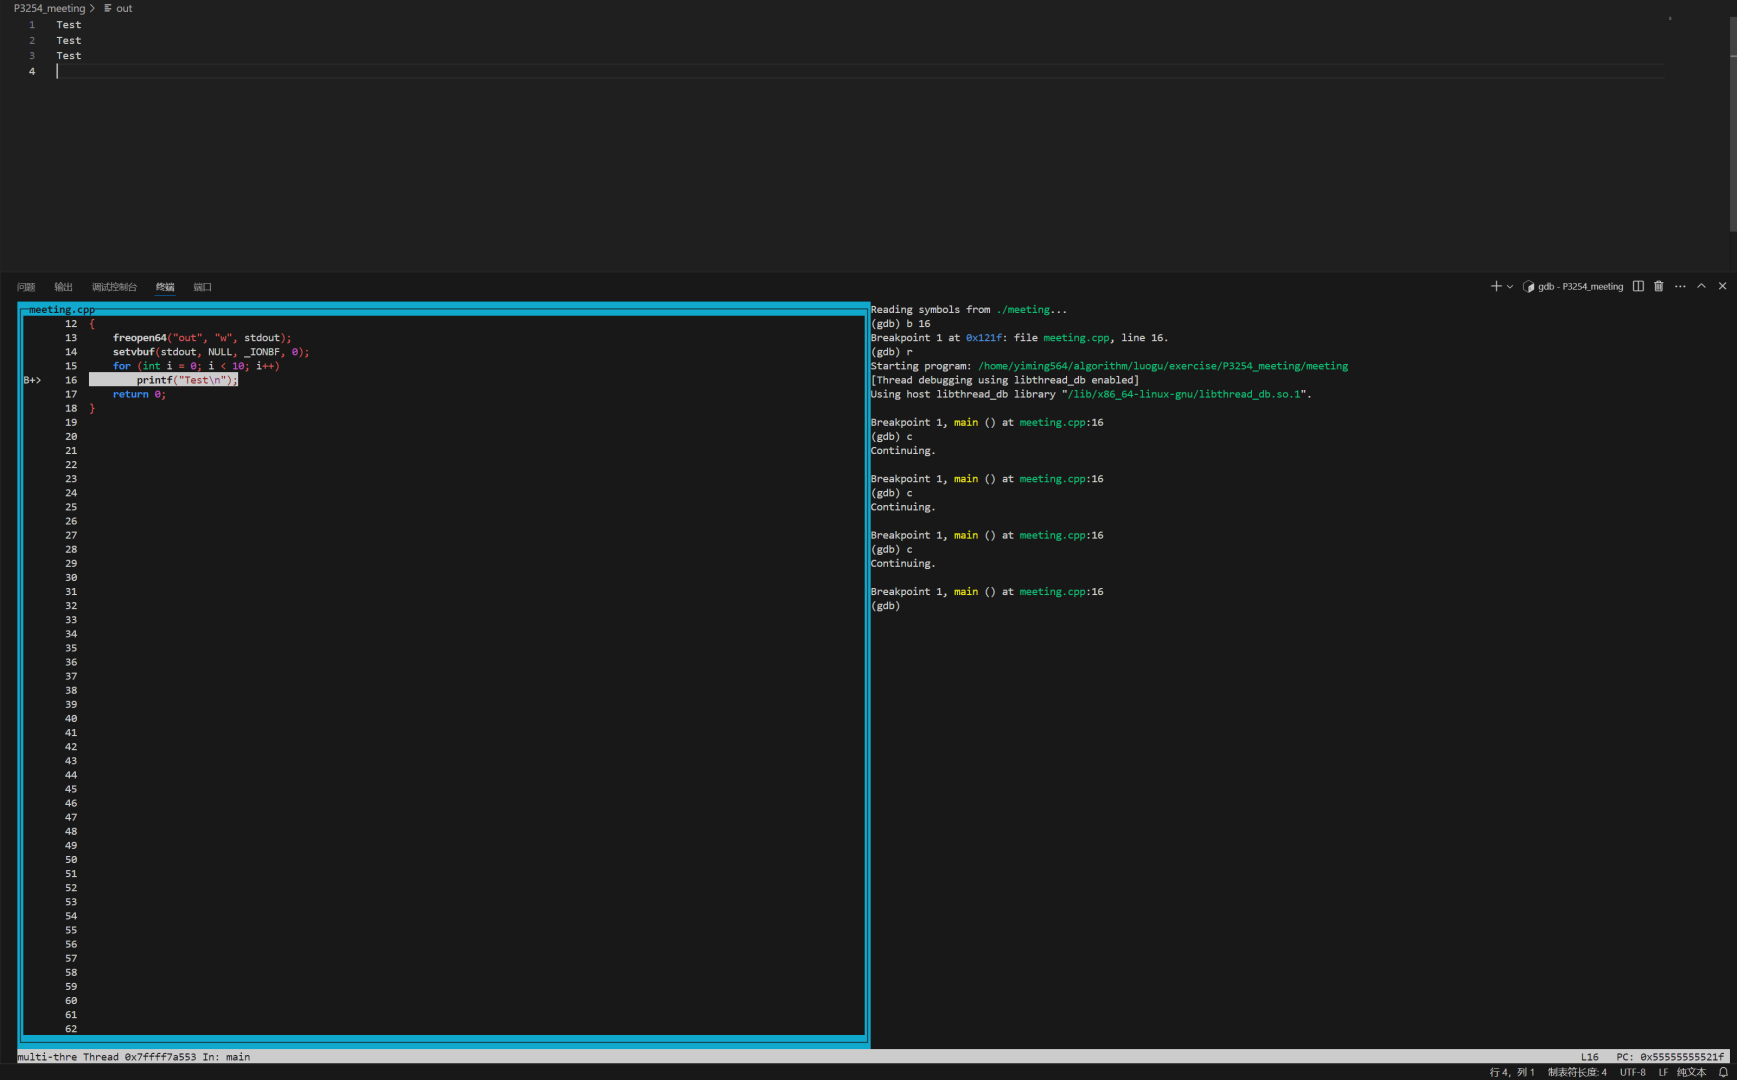Click the notifications bell in status bar
The width and height of the screenshot is (1737, 1080).
coord(1723,1072)
